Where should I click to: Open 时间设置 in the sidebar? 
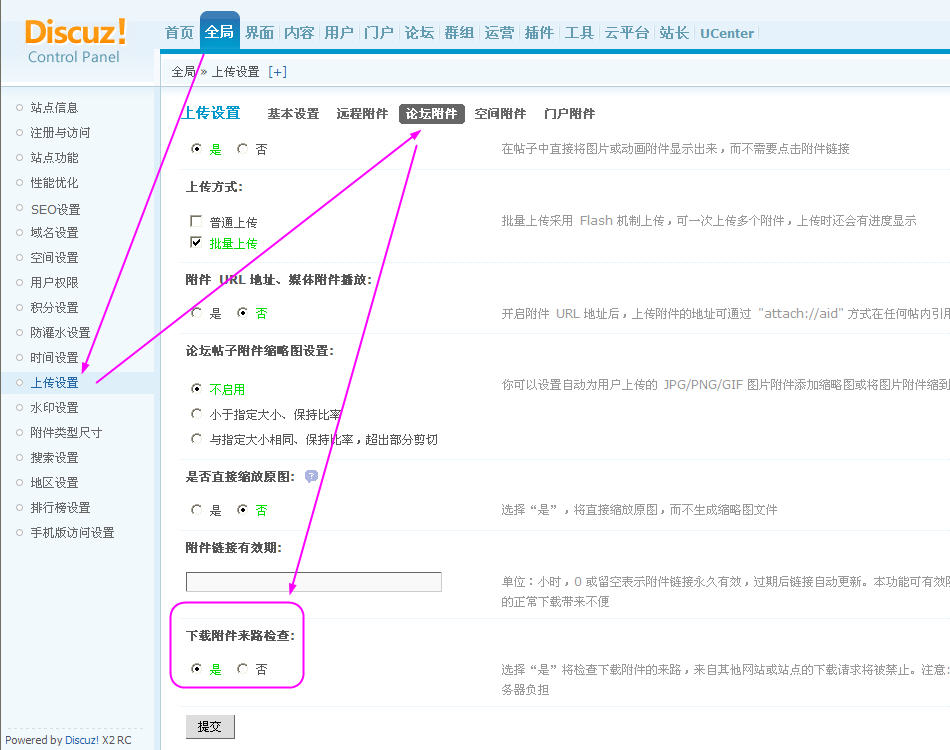coord(55,358)
